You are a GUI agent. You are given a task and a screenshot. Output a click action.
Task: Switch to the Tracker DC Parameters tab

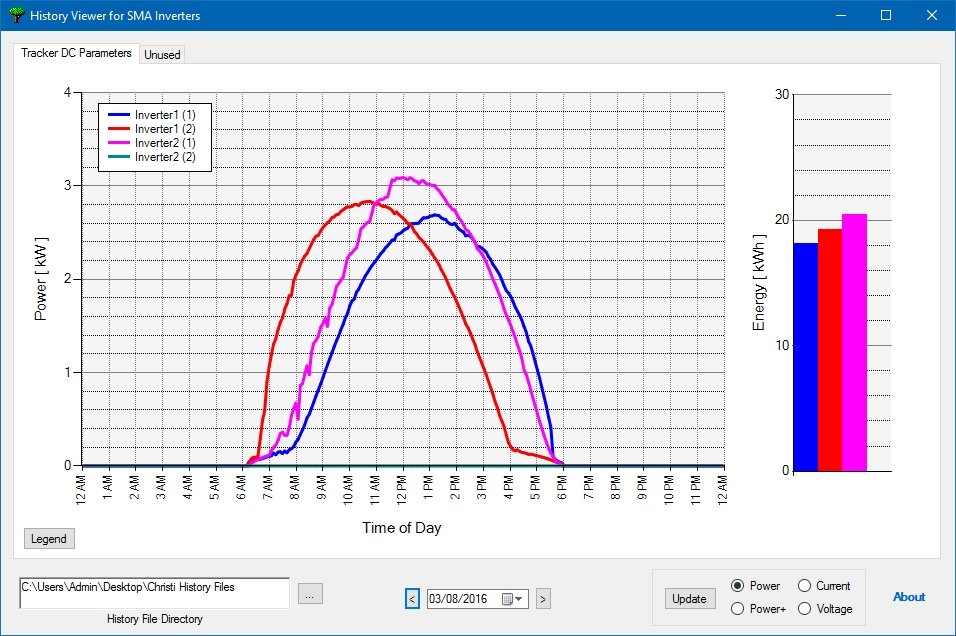point(76,53)
